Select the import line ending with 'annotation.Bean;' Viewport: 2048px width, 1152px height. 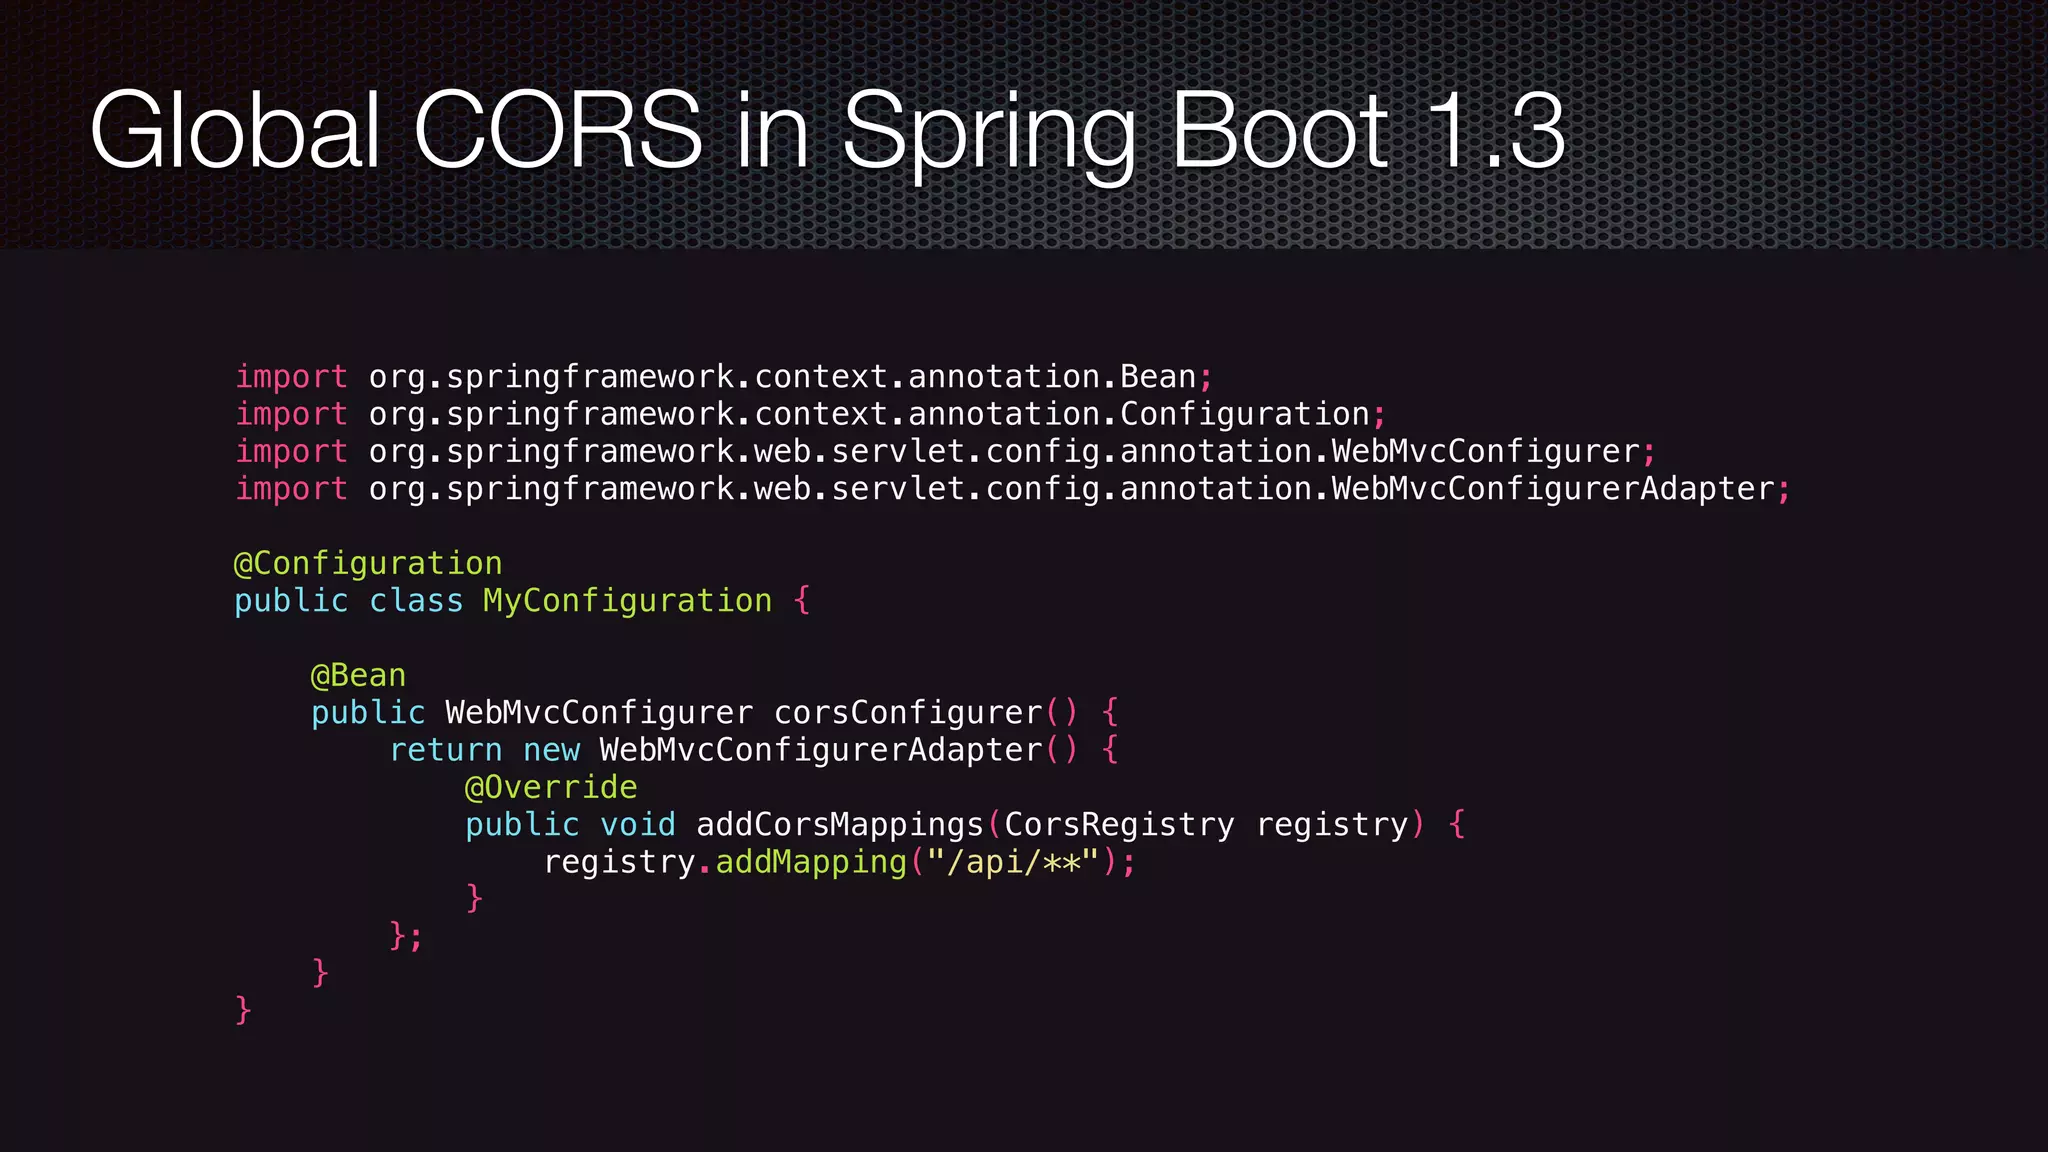[x=724, y=377]
